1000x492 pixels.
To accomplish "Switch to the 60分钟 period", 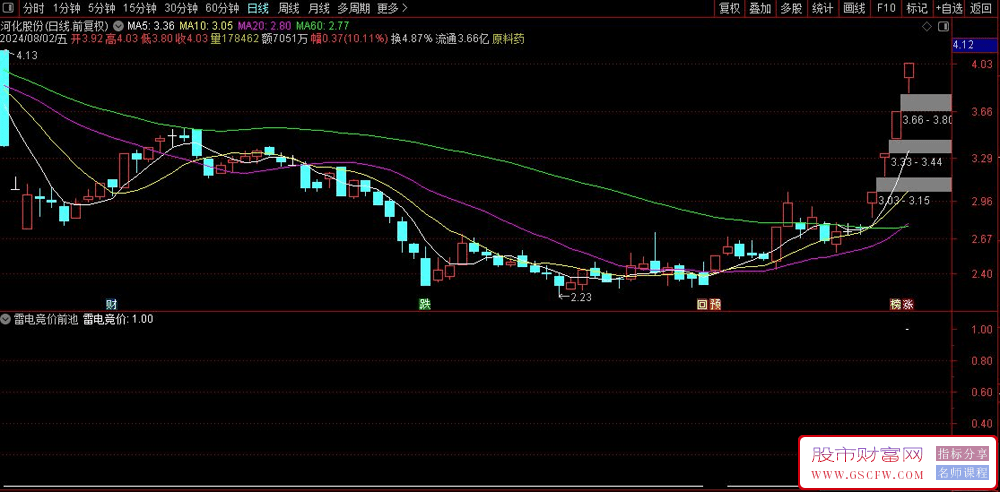I will point(221,8).
